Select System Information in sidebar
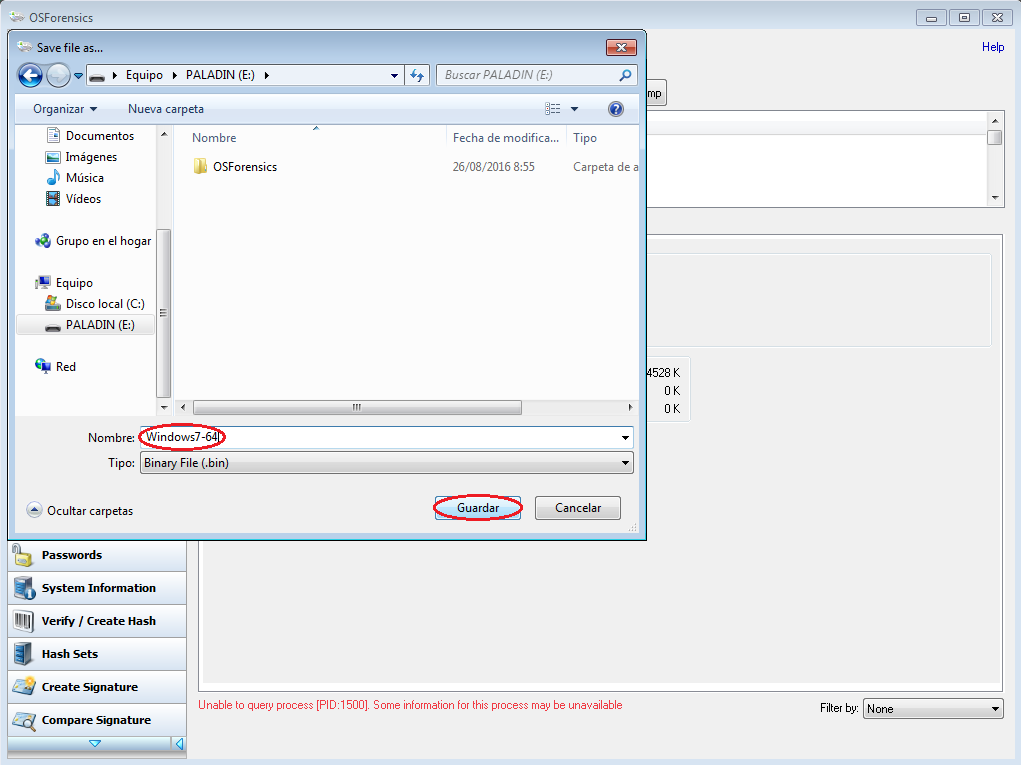 click(98, 588)
